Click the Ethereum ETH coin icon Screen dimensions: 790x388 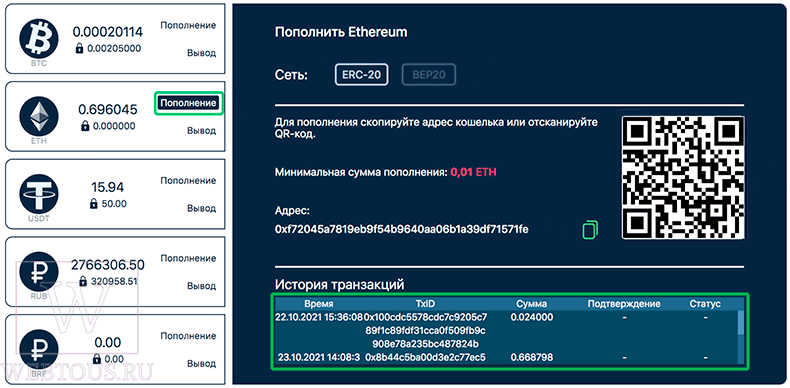pyautogui.click(x=39, y=116)
